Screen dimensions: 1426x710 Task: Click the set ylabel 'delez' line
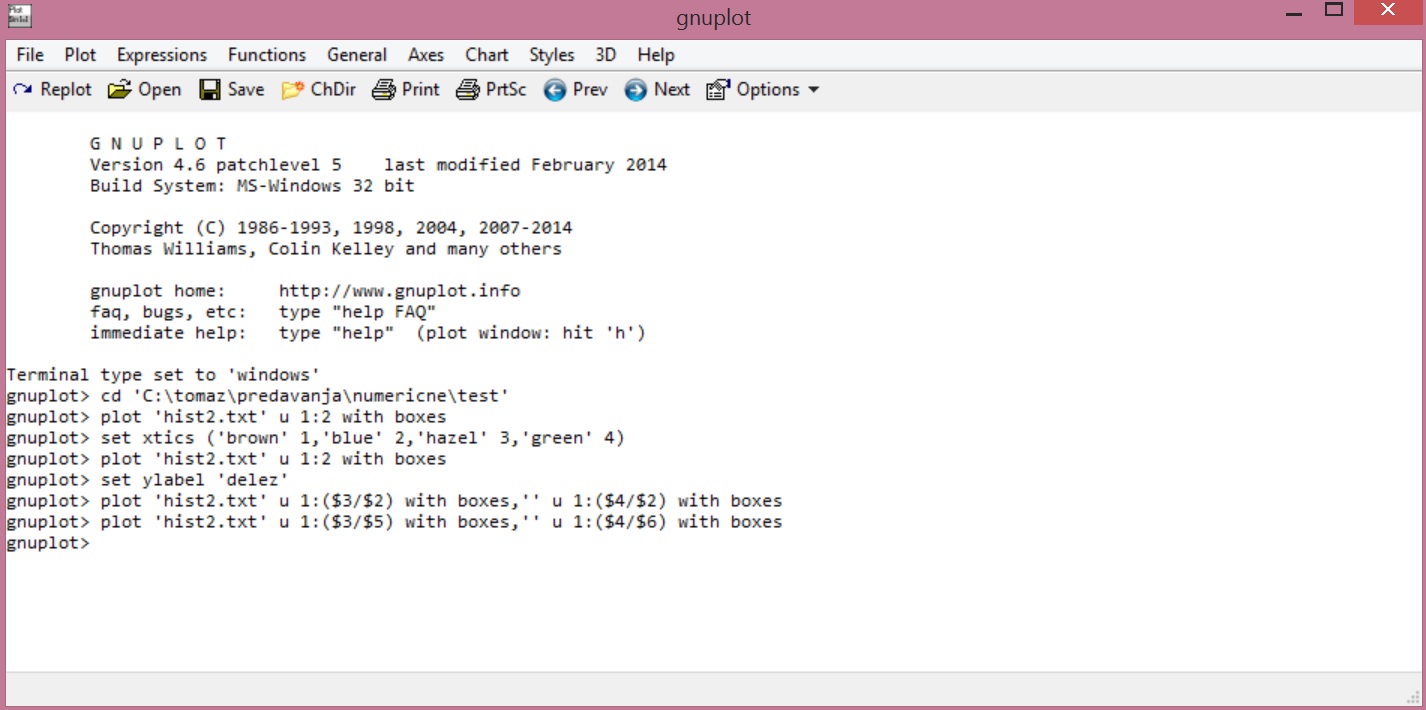(x=148, y=480)
